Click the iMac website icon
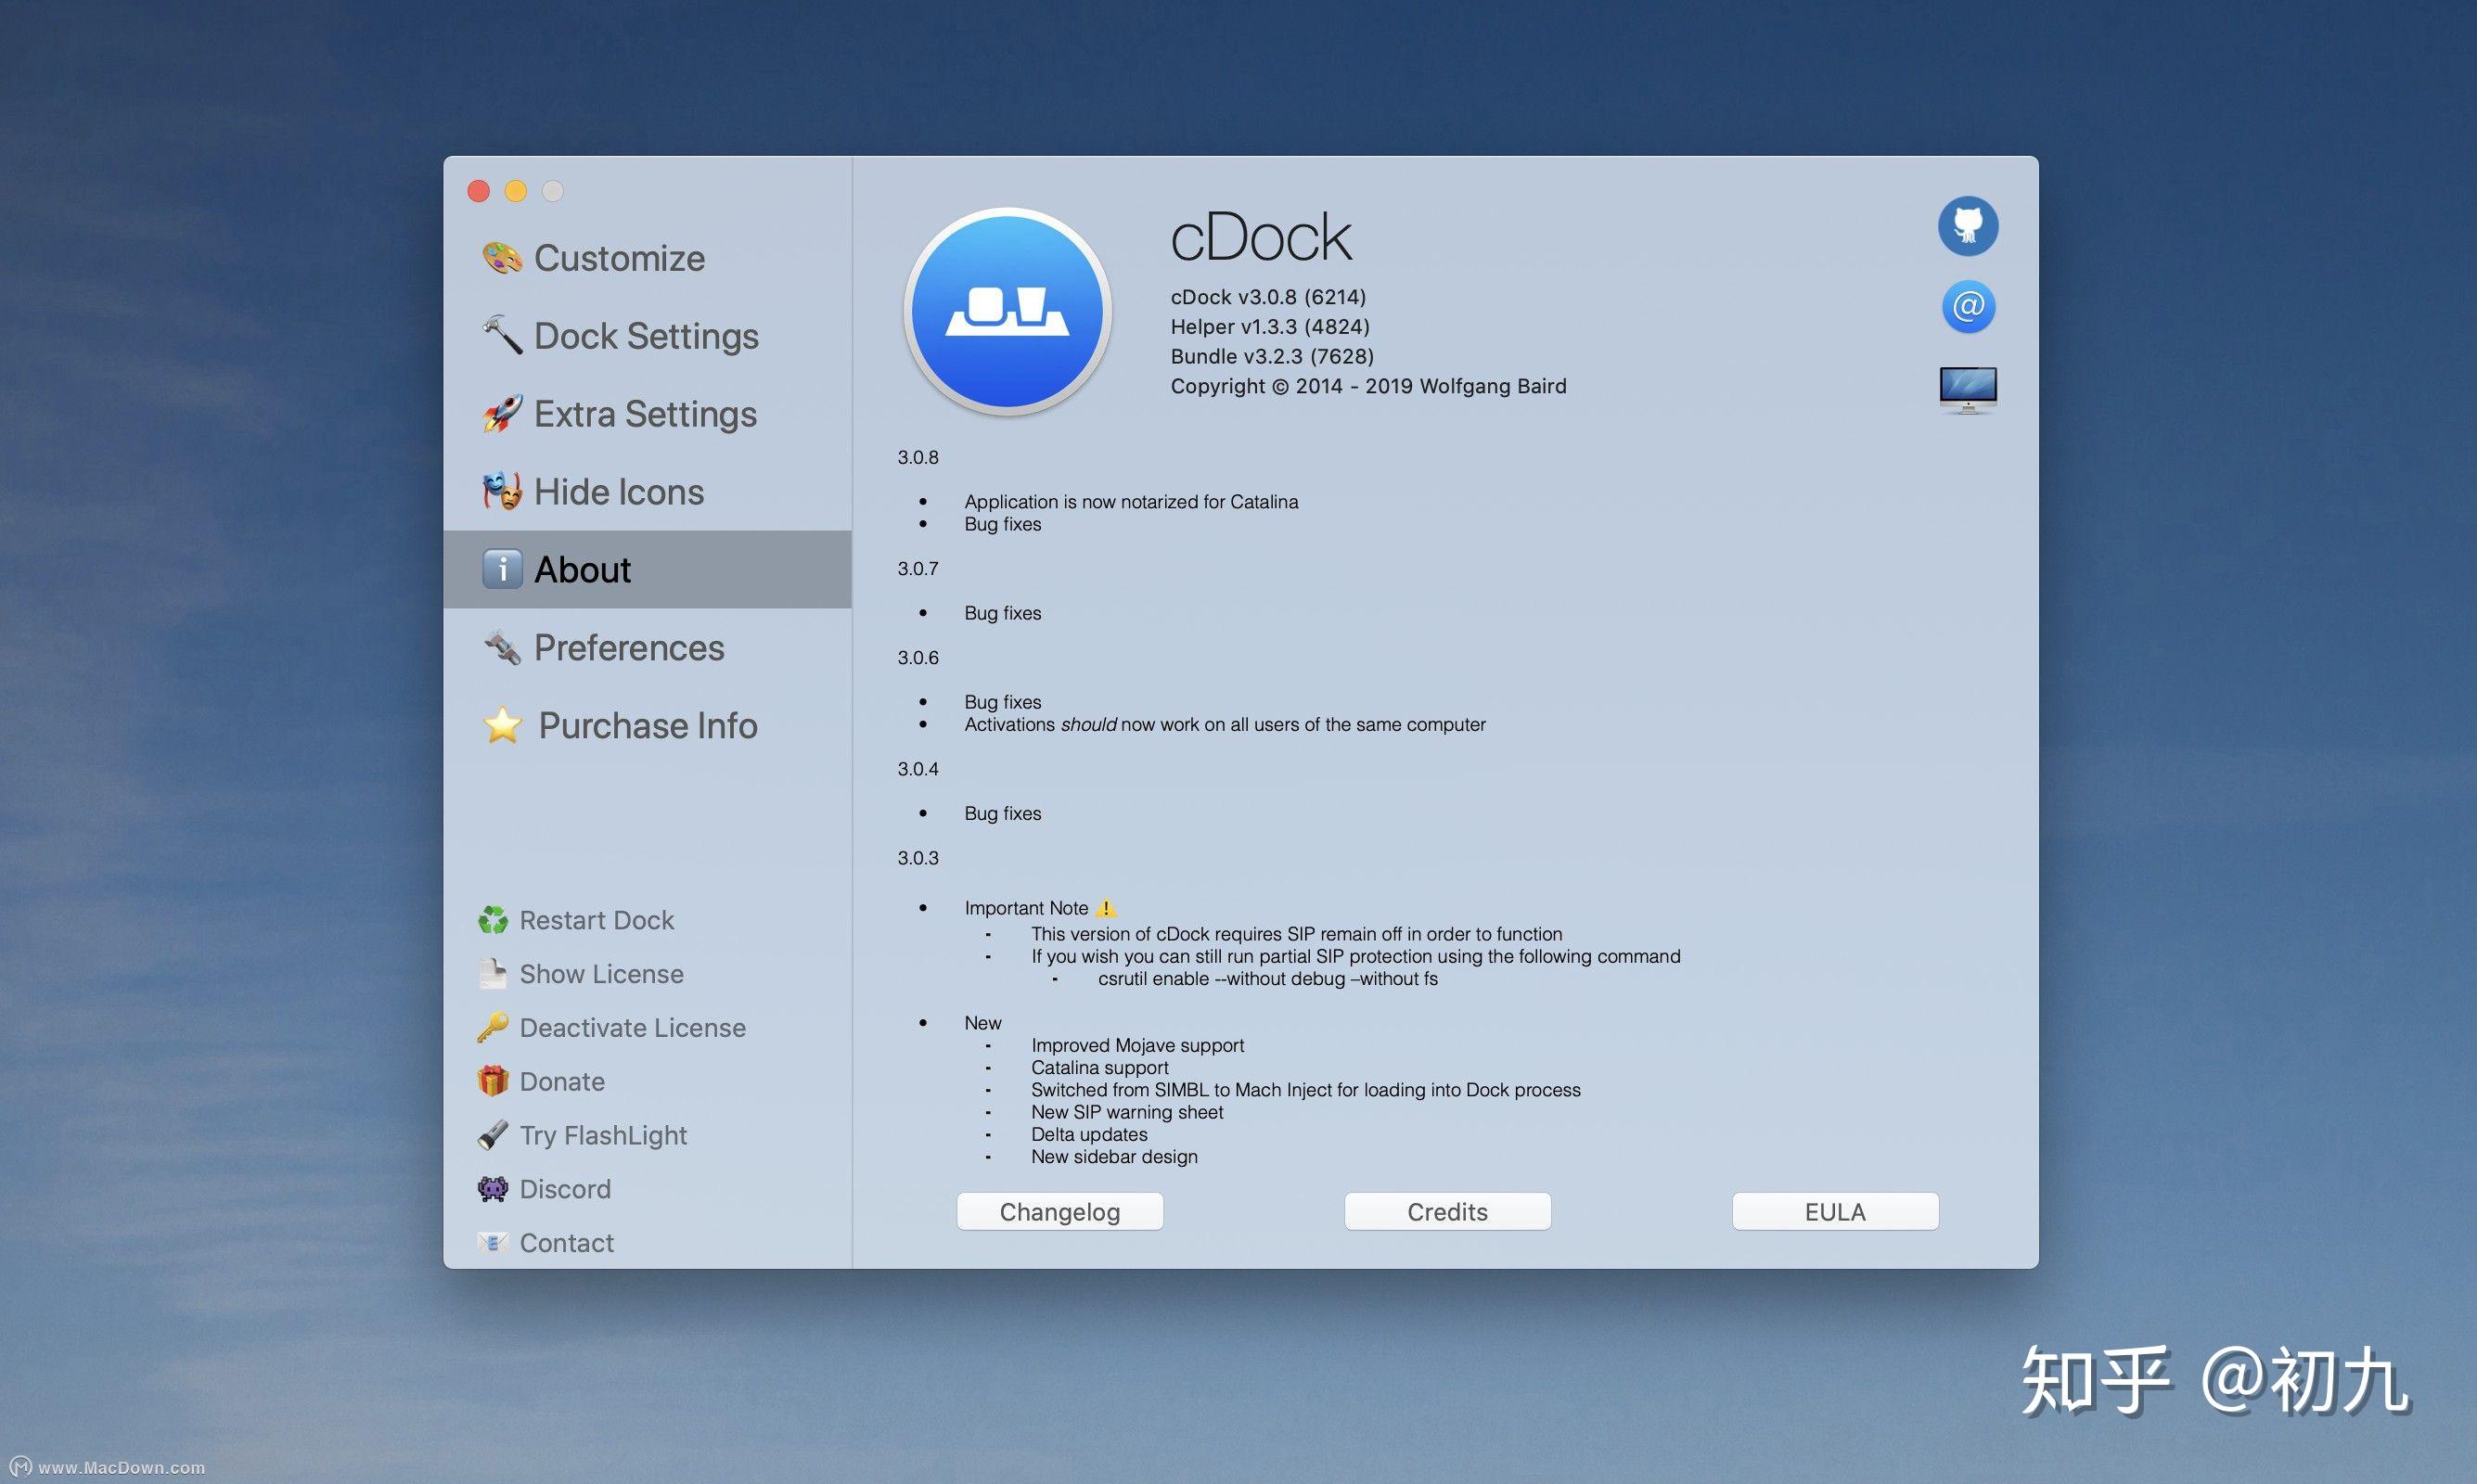Image resolution: width=2477 pixels, height=1484 pixels. (1967, 390)
